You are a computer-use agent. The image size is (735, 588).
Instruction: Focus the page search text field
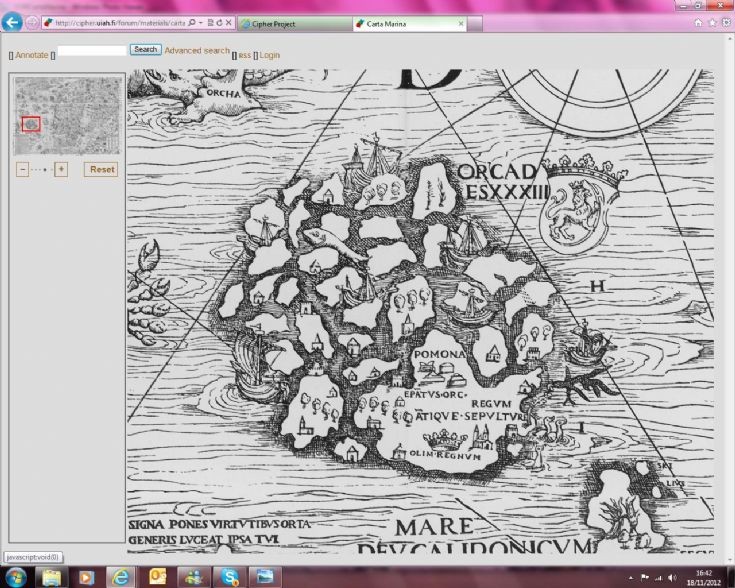[92, 50]
